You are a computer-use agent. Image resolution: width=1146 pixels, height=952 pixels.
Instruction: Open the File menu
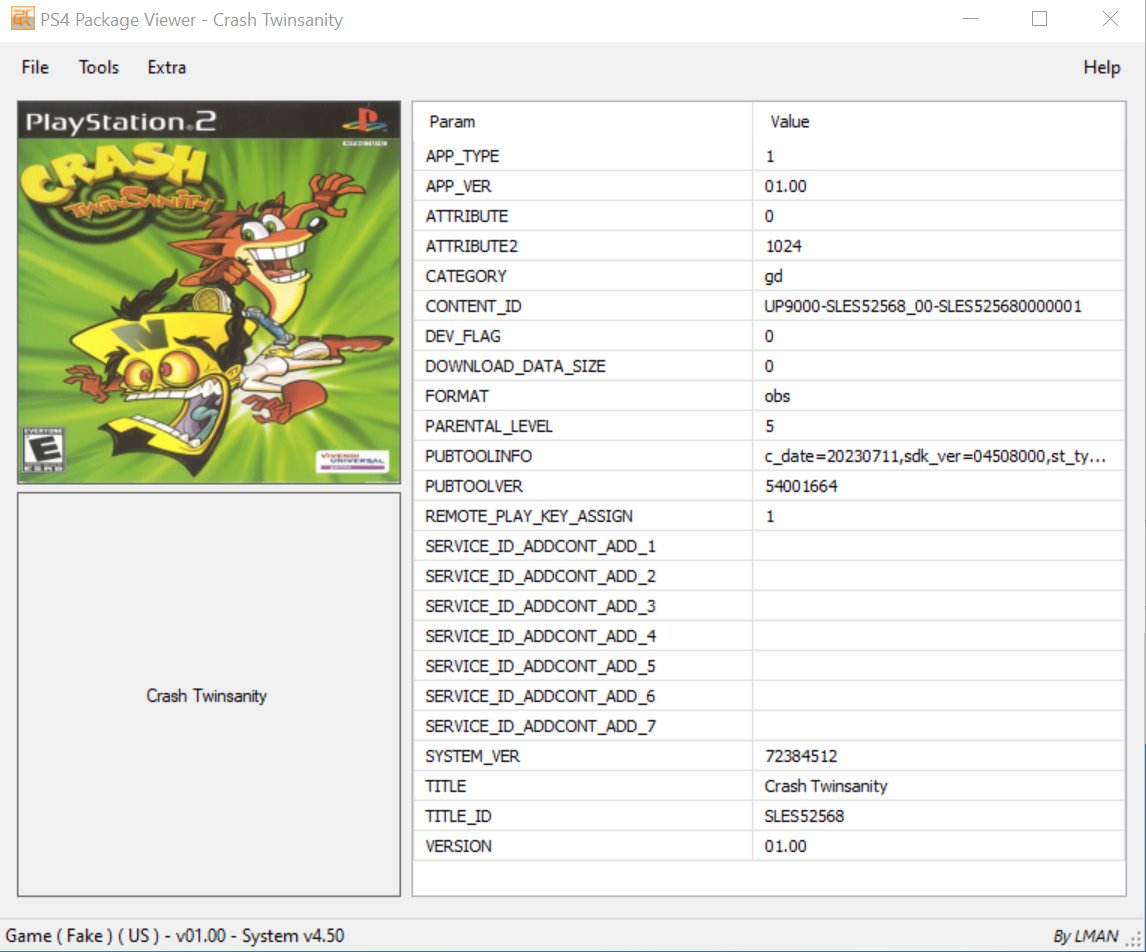[35, 67]
